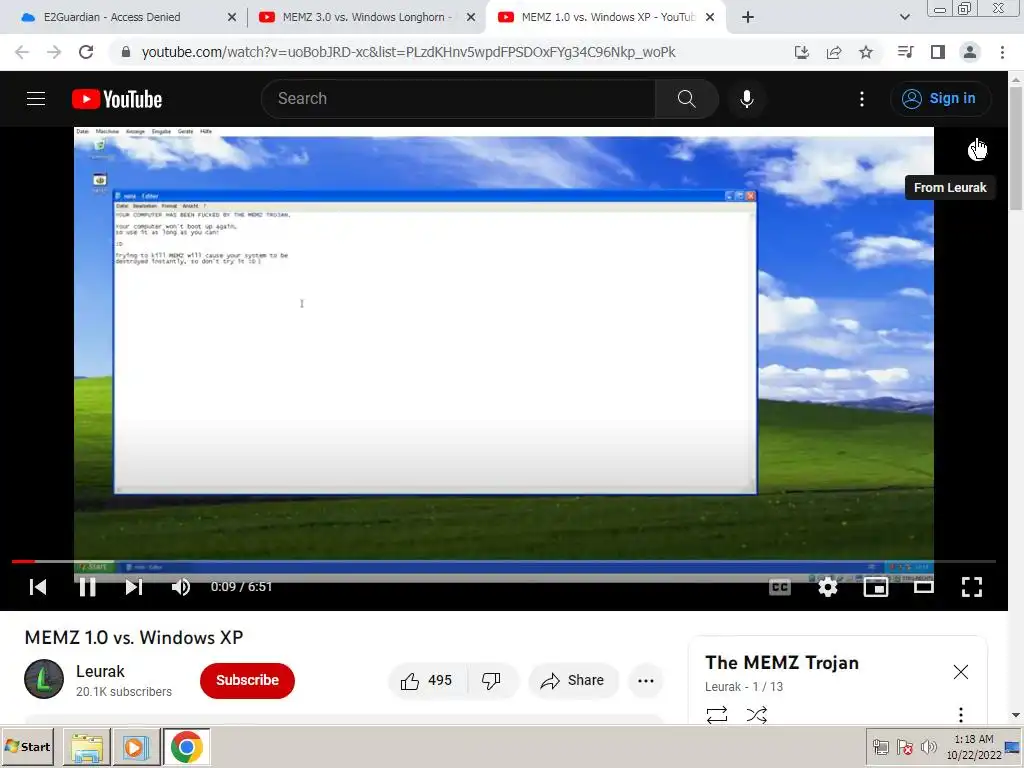Viewport: 1024px width, 768px height.
Task: Toggle shuffle playlist
Action: pyautogui.click(x=756, y=714)
